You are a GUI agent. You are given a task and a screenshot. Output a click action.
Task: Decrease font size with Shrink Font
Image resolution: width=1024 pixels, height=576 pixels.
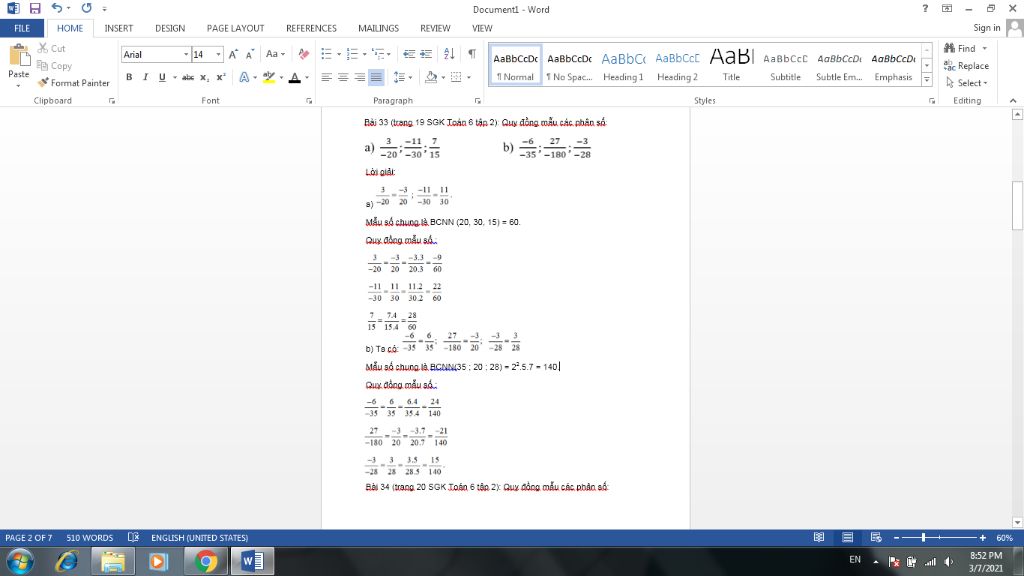pyautogui.click(x=249, y=55)
